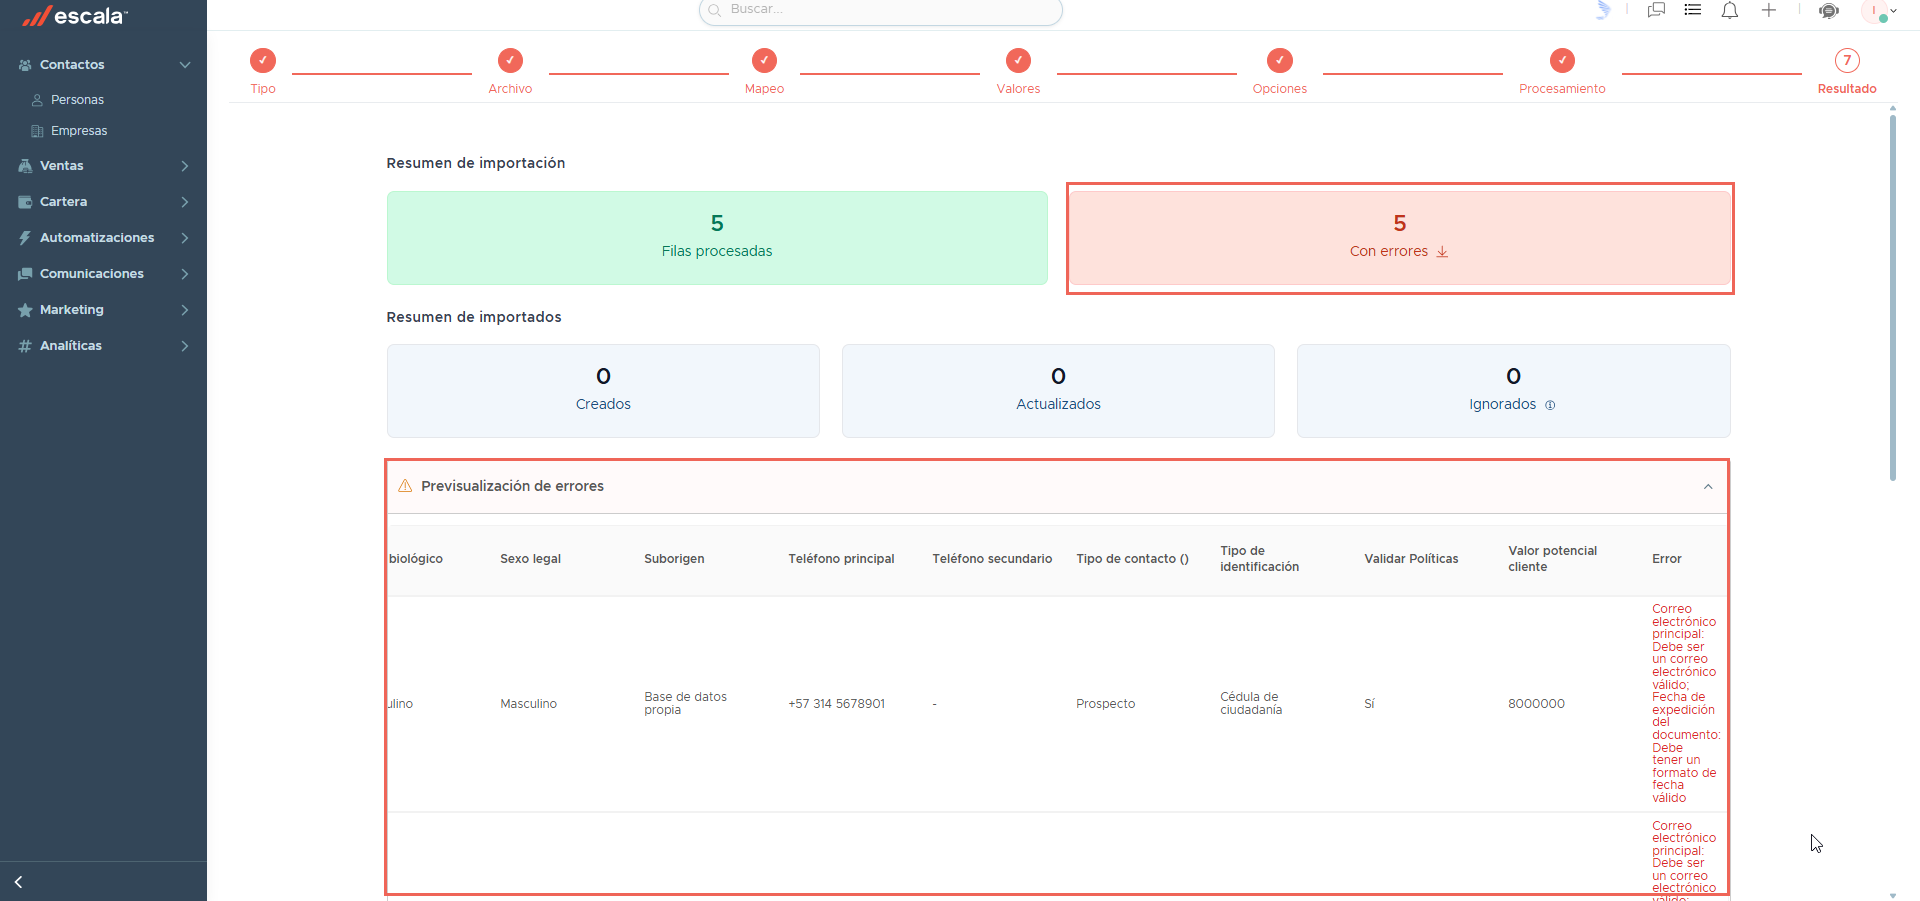Expand the Cartera submenu arrow
The image size is (1920, 901).
[185, 202]
